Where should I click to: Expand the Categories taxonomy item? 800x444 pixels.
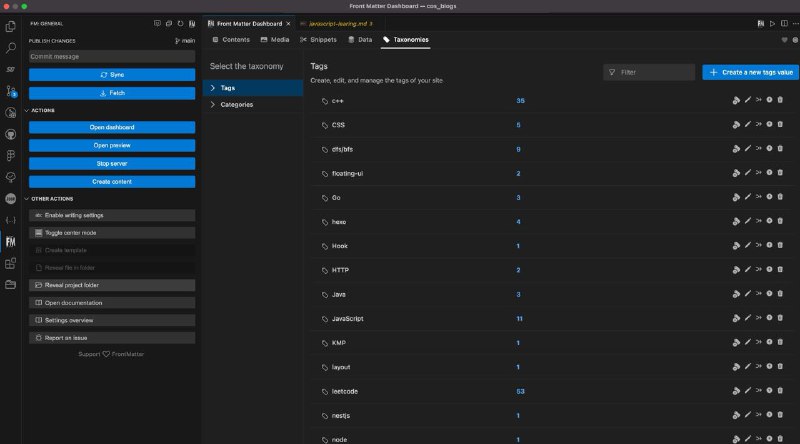click(x=236, y=104)
